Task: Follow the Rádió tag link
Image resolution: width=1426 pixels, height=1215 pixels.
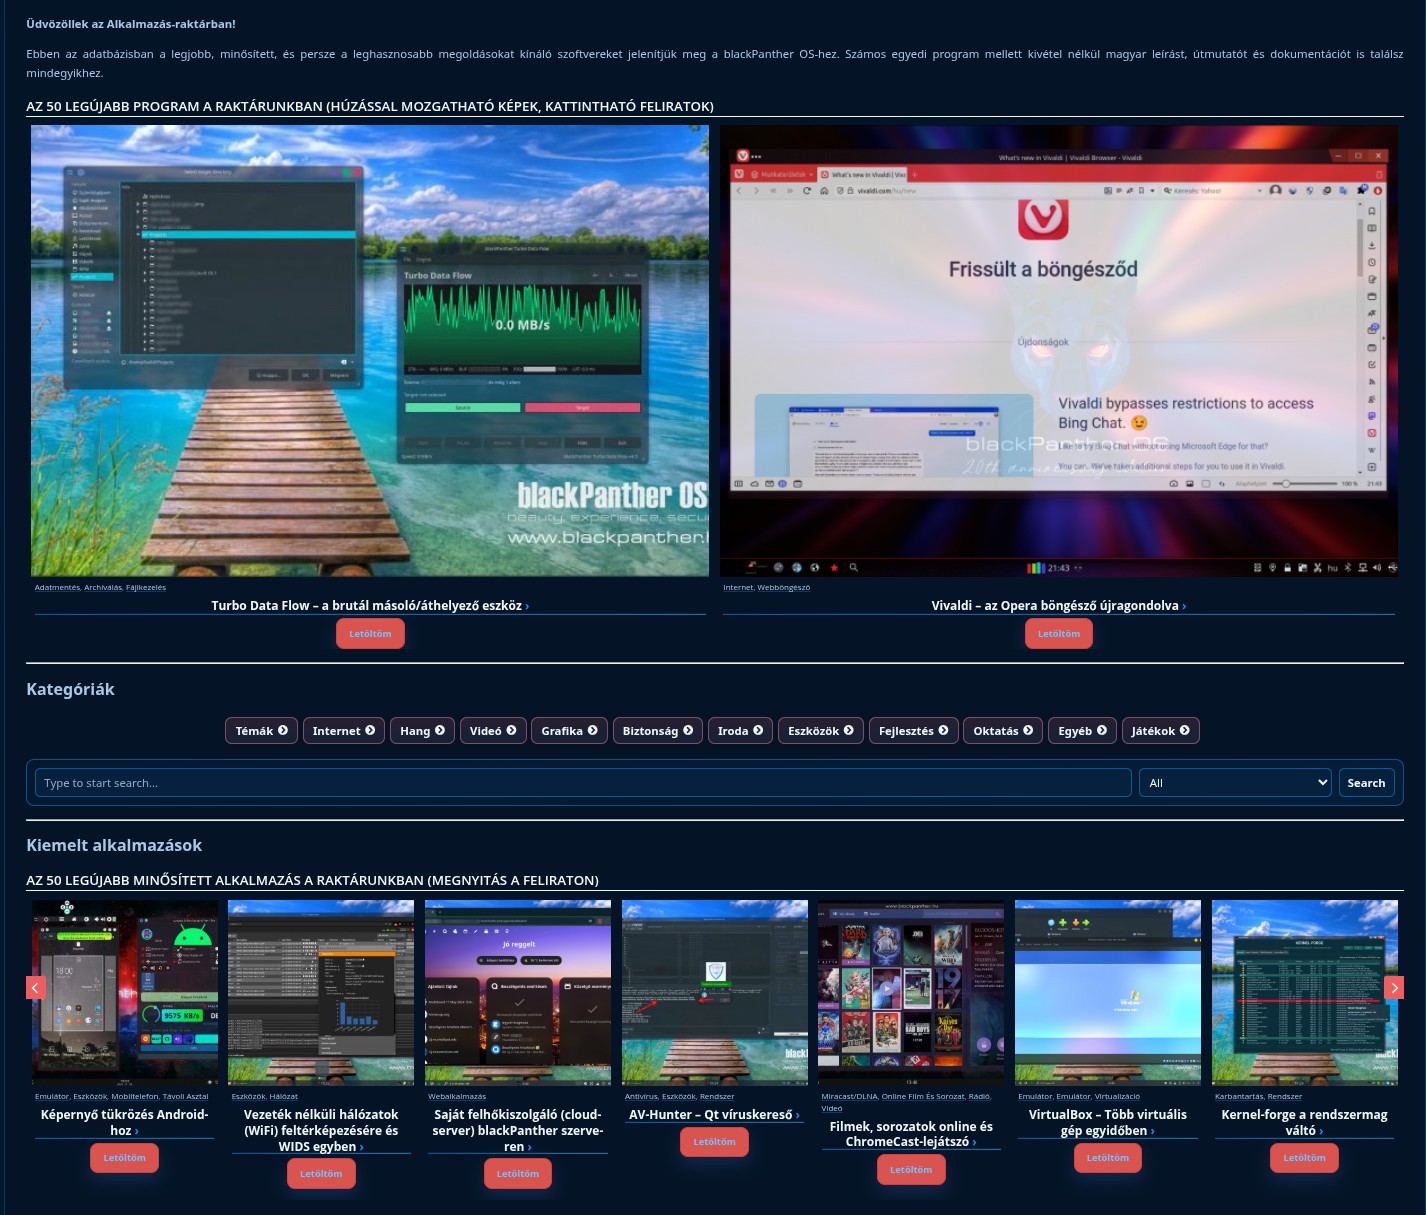Action: pos(980,1097)
